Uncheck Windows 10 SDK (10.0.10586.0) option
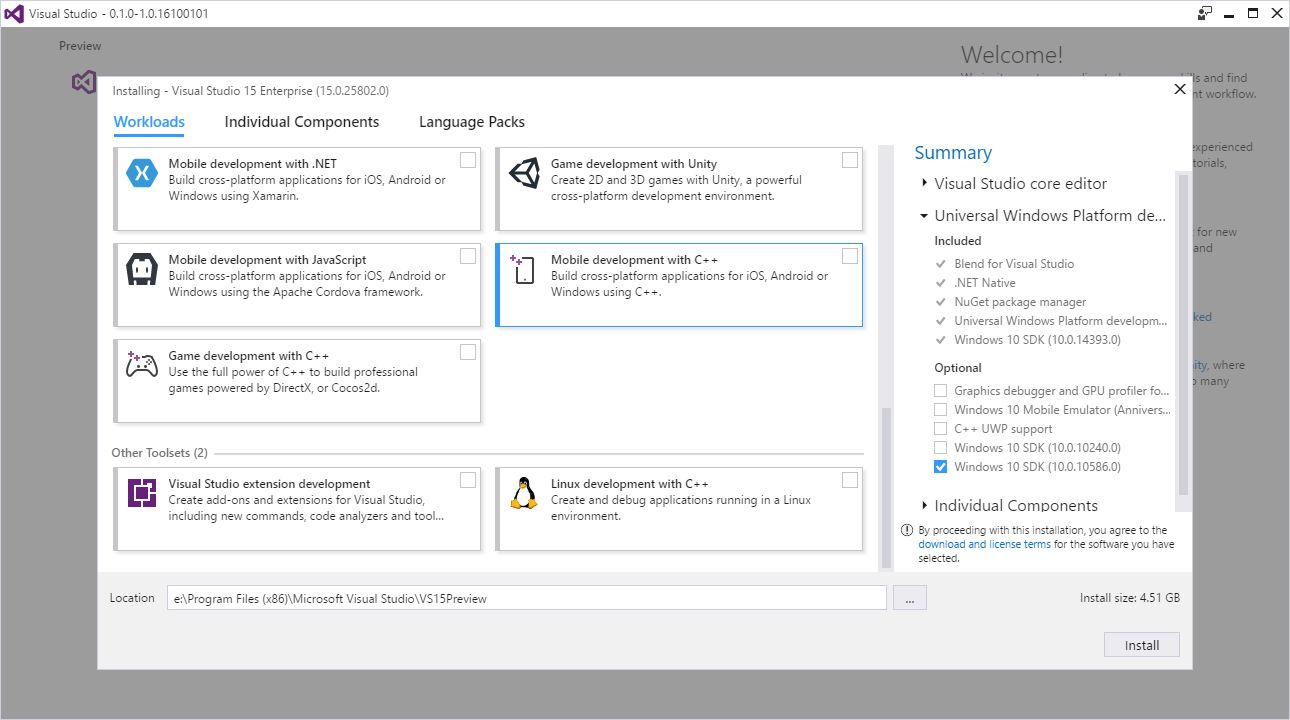The width and height of the screenshot is (1290, 720). tap(940, 467)
